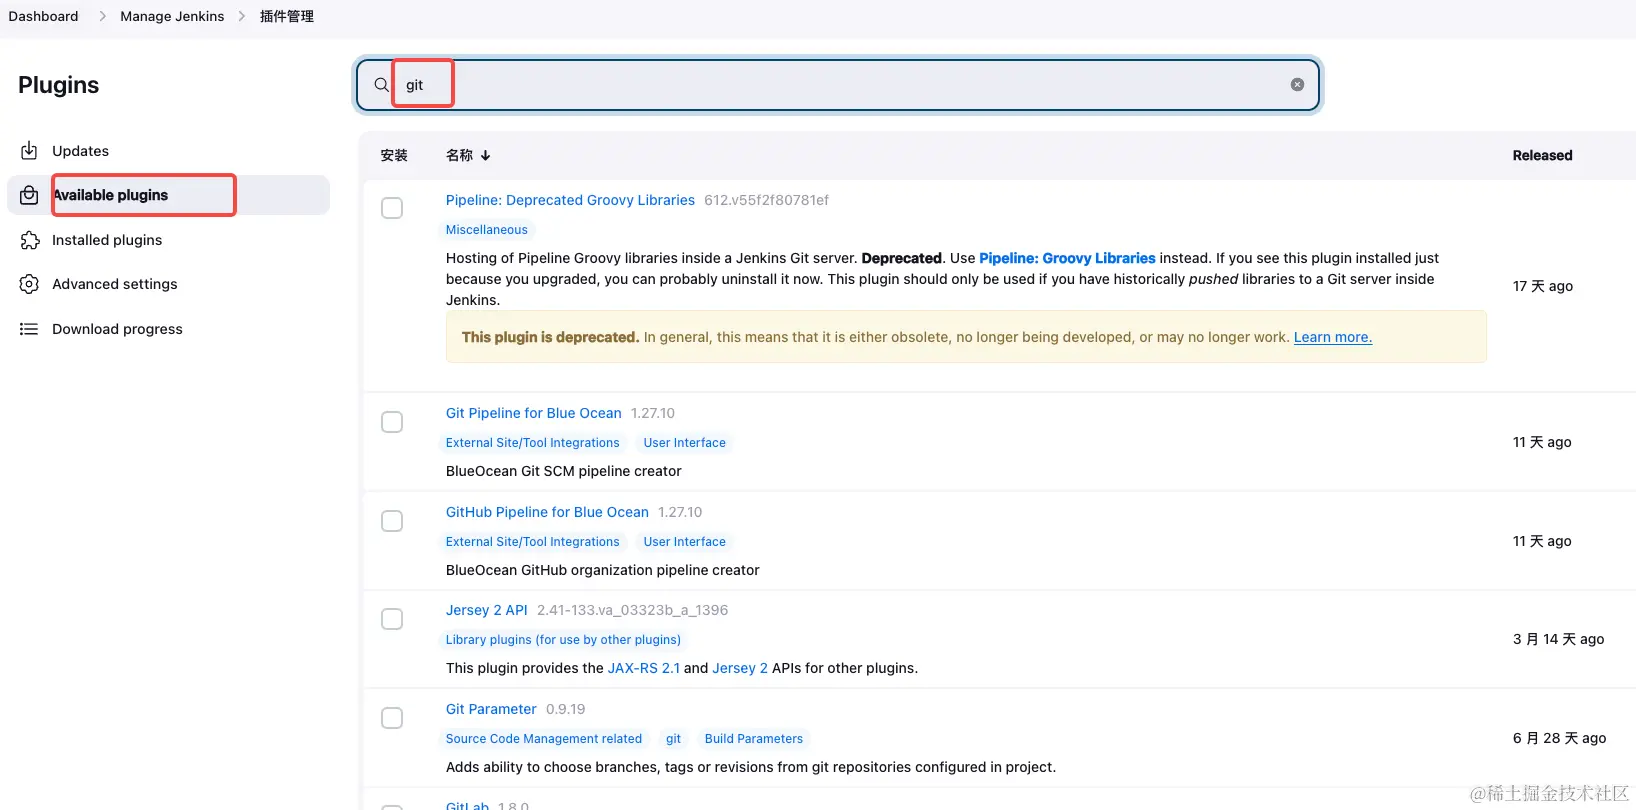The height and width of the screenshot is (810, 1636).
Task: Click version 1.27.10 of Git Pipeline
Action: (x=653, y=413)
